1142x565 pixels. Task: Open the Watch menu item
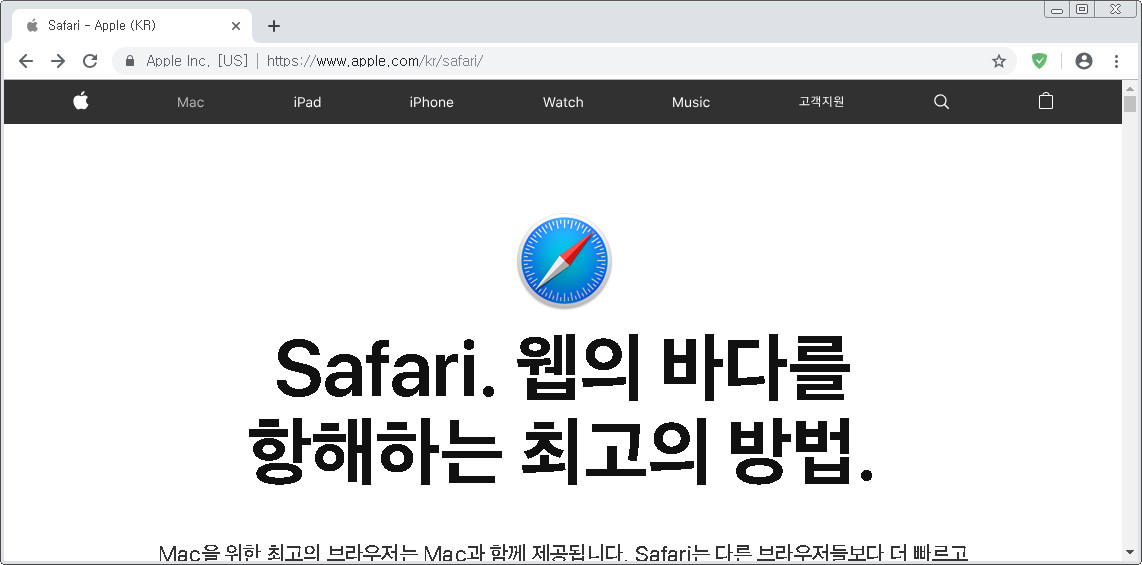click(563, 103)
